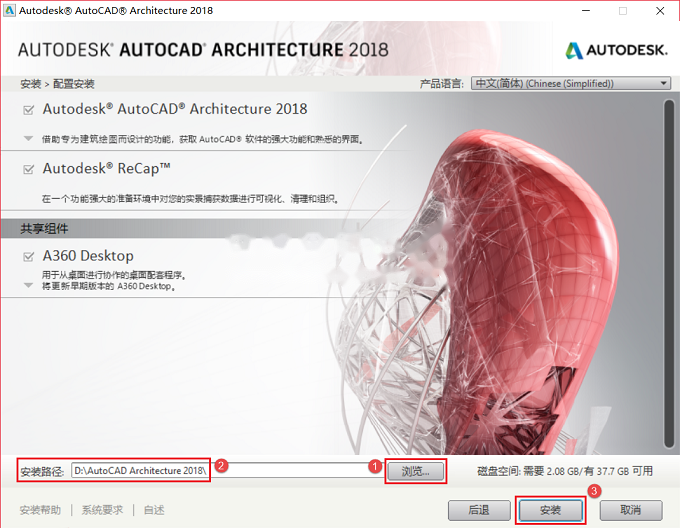Select the A360 Desktop product title
This screenshot has height=528, width=680.
point(88,256)
